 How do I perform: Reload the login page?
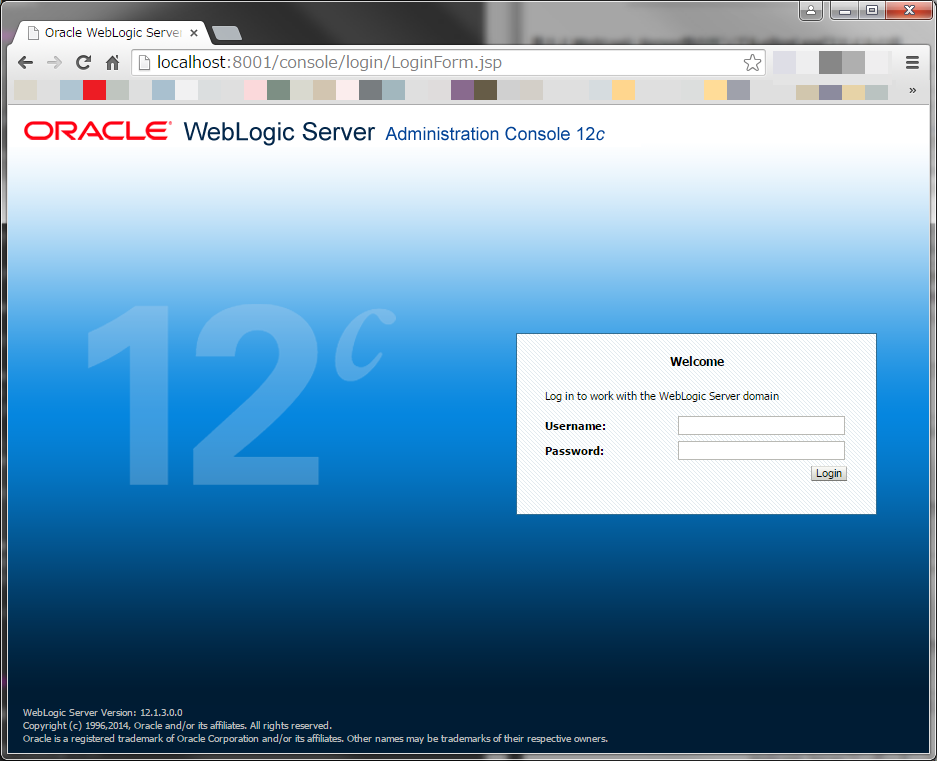tap(84, 62)
